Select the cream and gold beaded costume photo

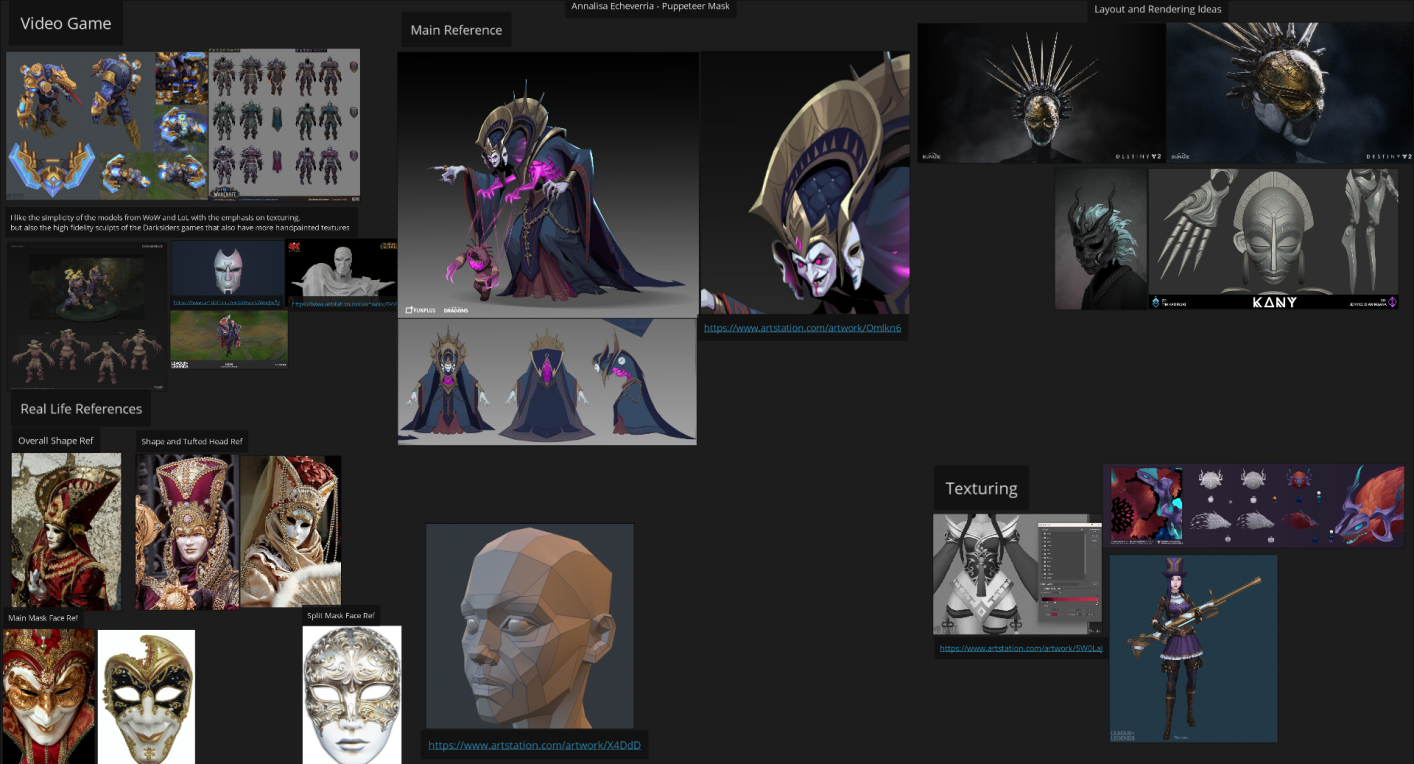(290, 532)
